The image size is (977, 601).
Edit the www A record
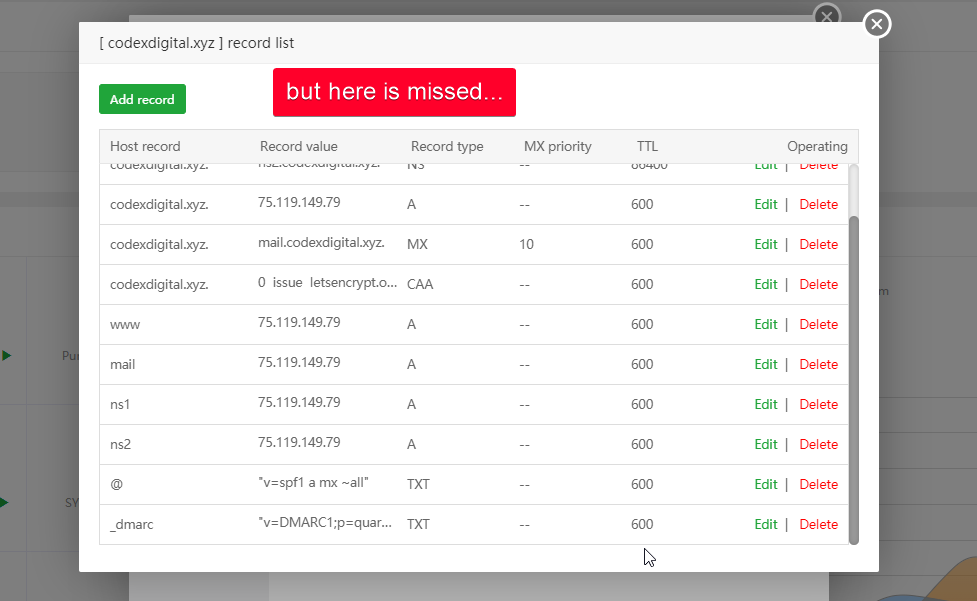click(765, 324)
